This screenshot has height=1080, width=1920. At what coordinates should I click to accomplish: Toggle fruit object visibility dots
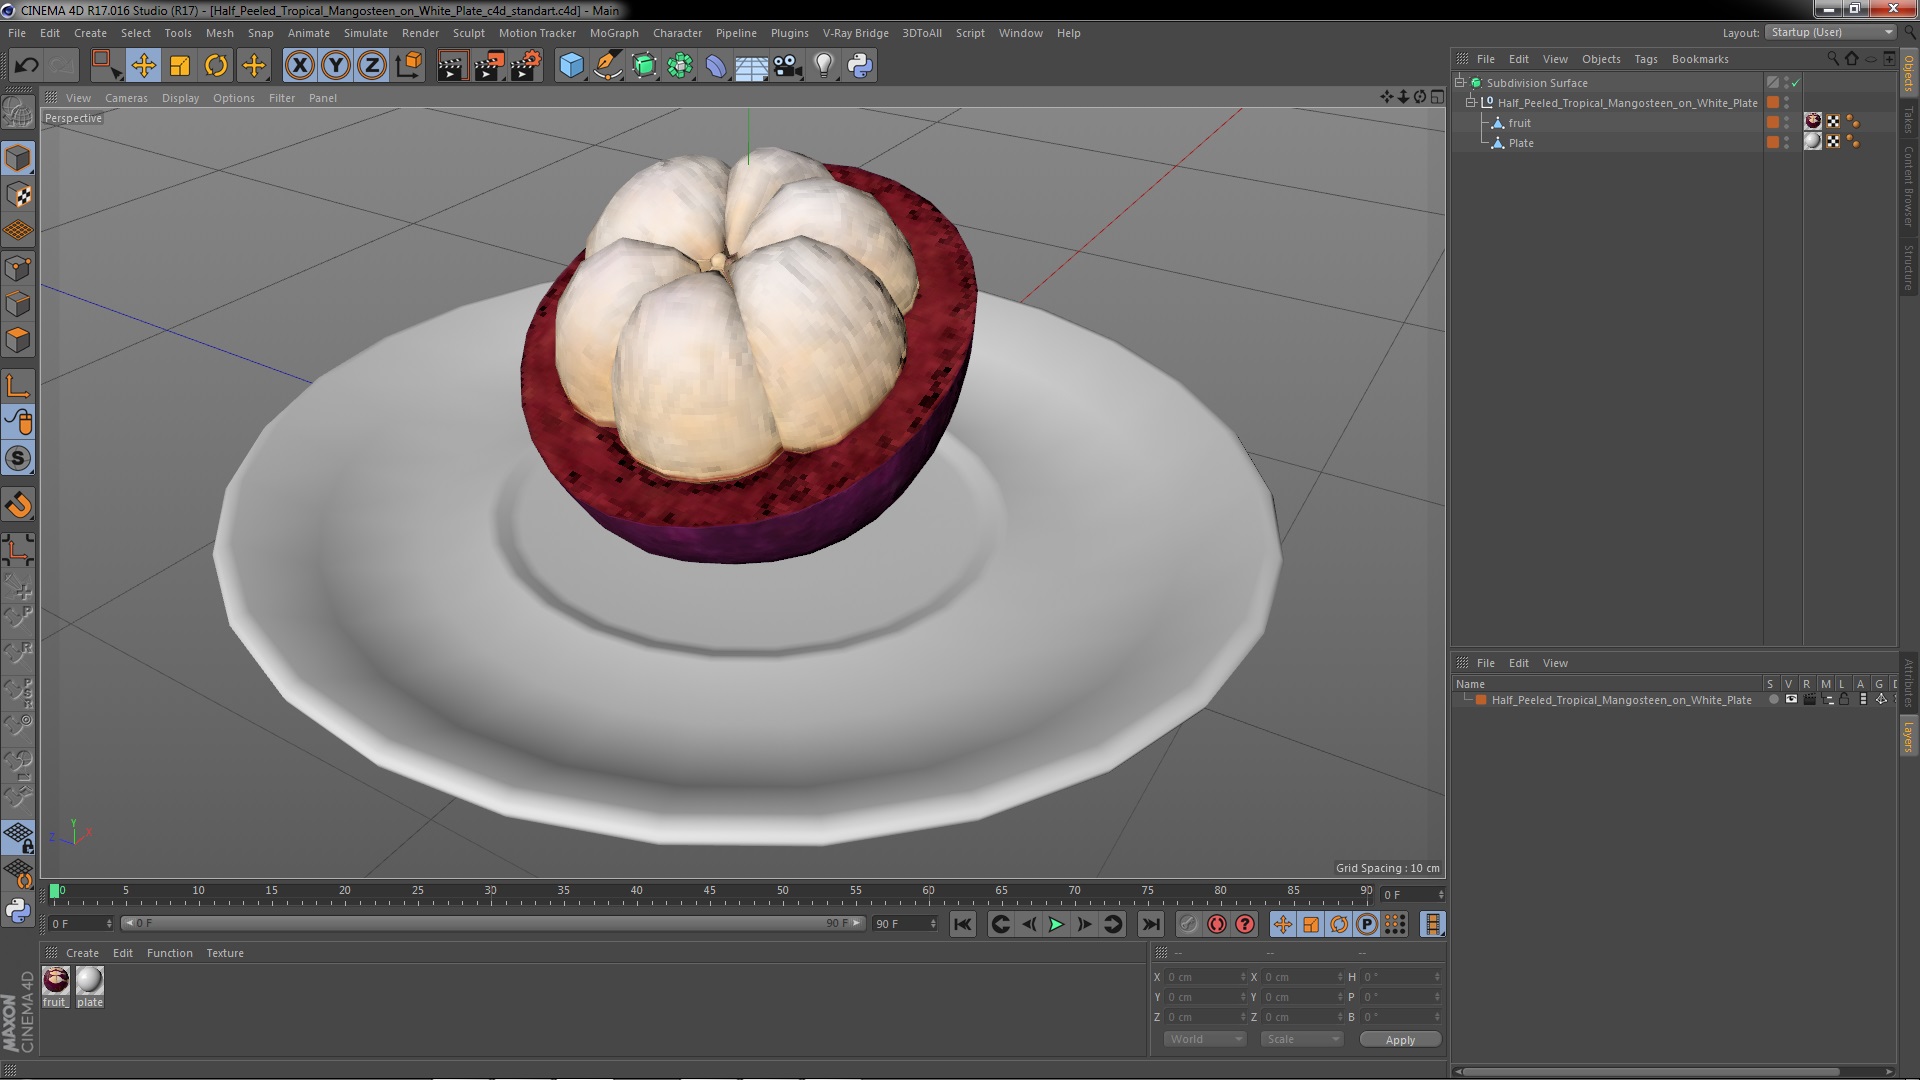pos(1787,122)
